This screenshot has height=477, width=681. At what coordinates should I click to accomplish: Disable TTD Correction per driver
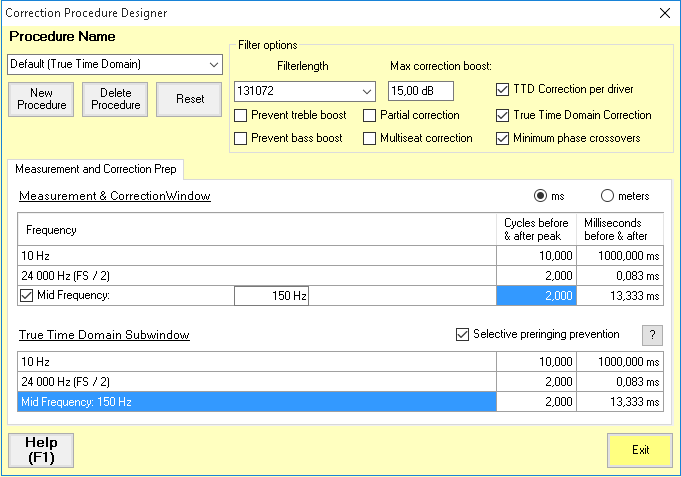click(503, 89)
